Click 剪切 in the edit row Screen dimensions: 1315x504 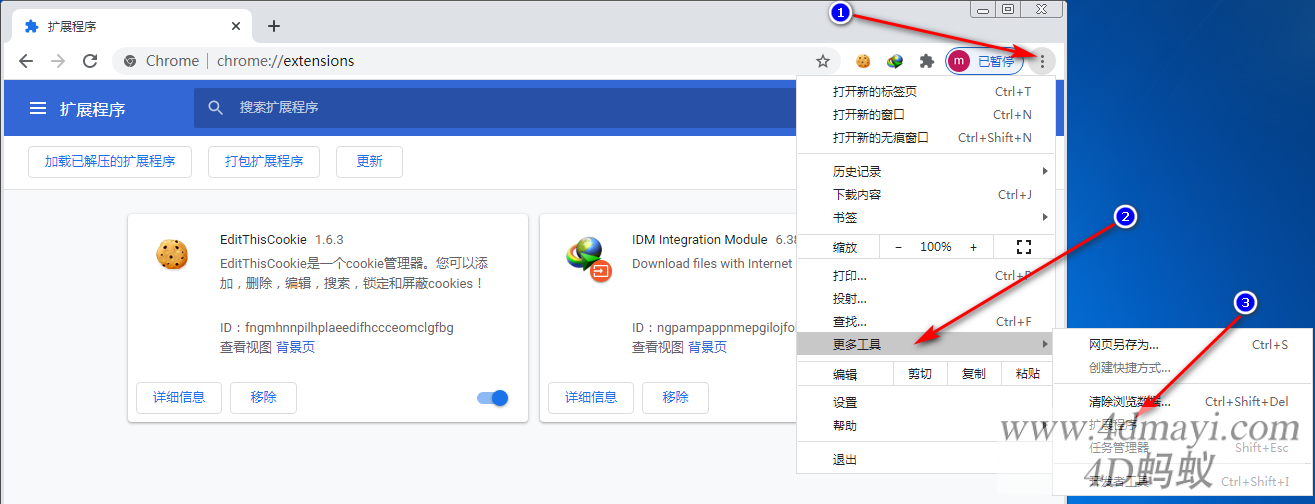[919, 374]
